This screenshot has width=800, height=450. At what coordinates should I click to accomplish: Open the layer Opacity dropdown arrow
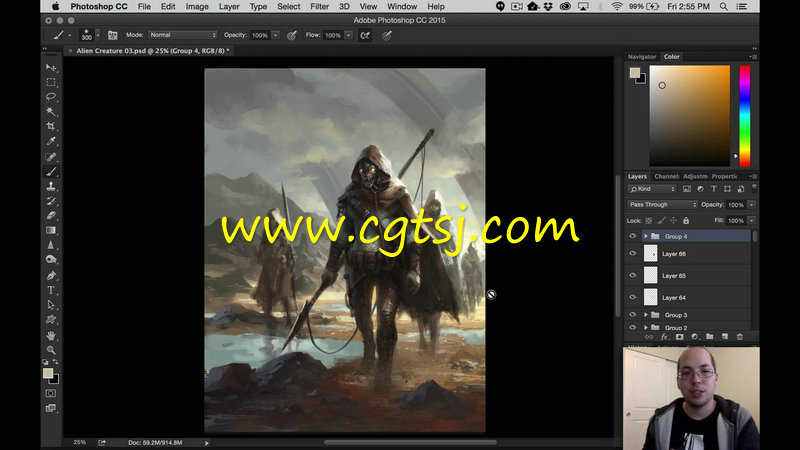[752, 205]
